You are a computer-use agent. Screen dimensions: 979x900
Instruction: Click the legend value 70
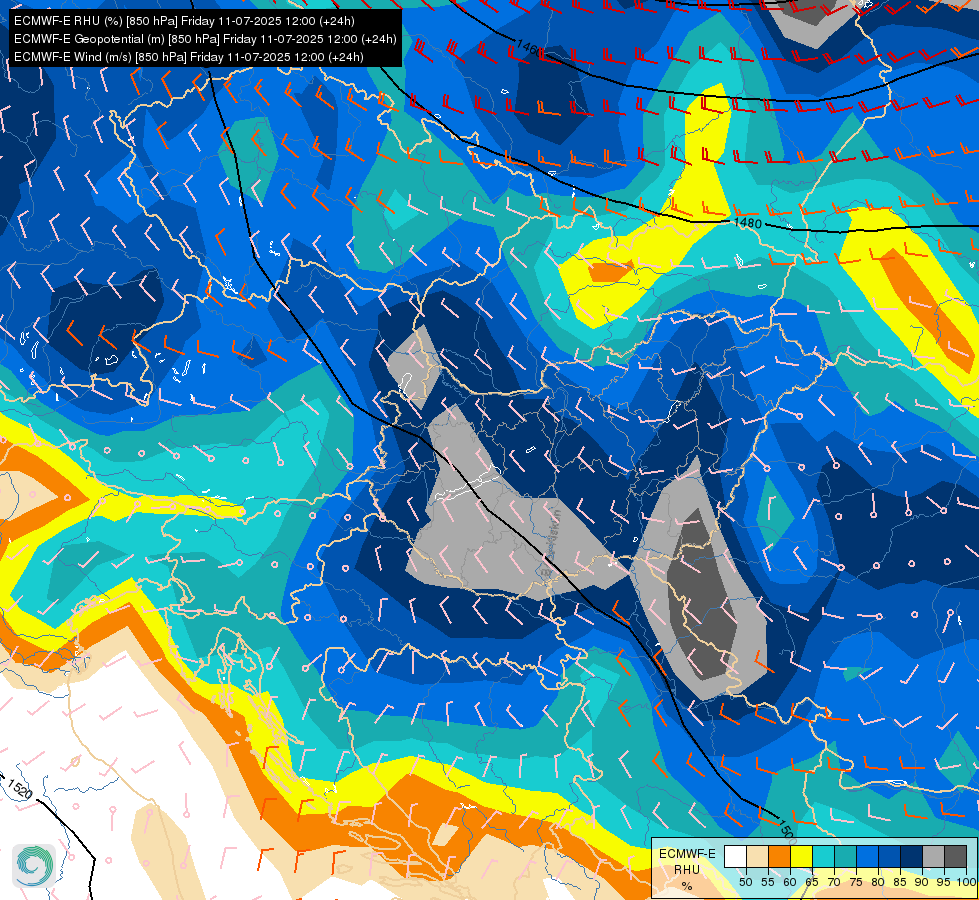coord(834,882)
